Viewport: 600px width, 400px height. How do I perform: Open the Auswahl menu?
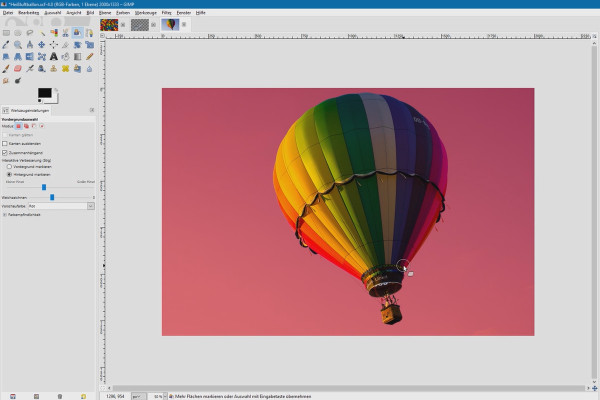point(53,13)
